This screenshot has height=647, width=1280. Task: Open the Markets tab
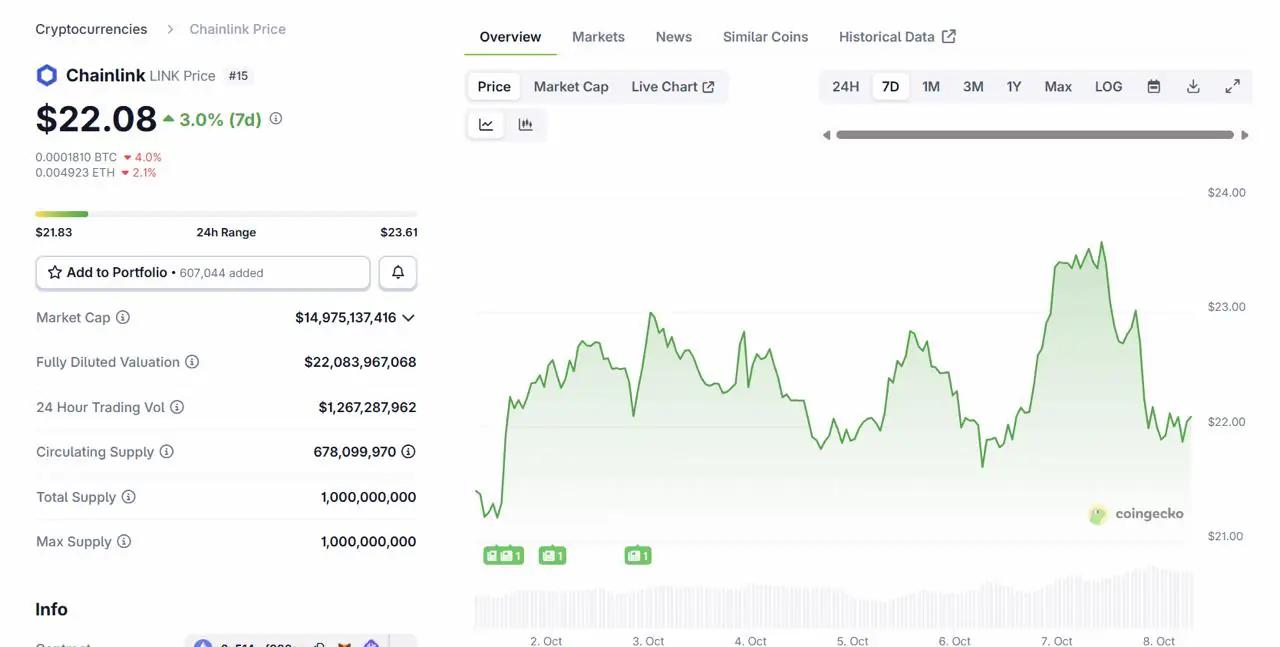click(598, 37)
